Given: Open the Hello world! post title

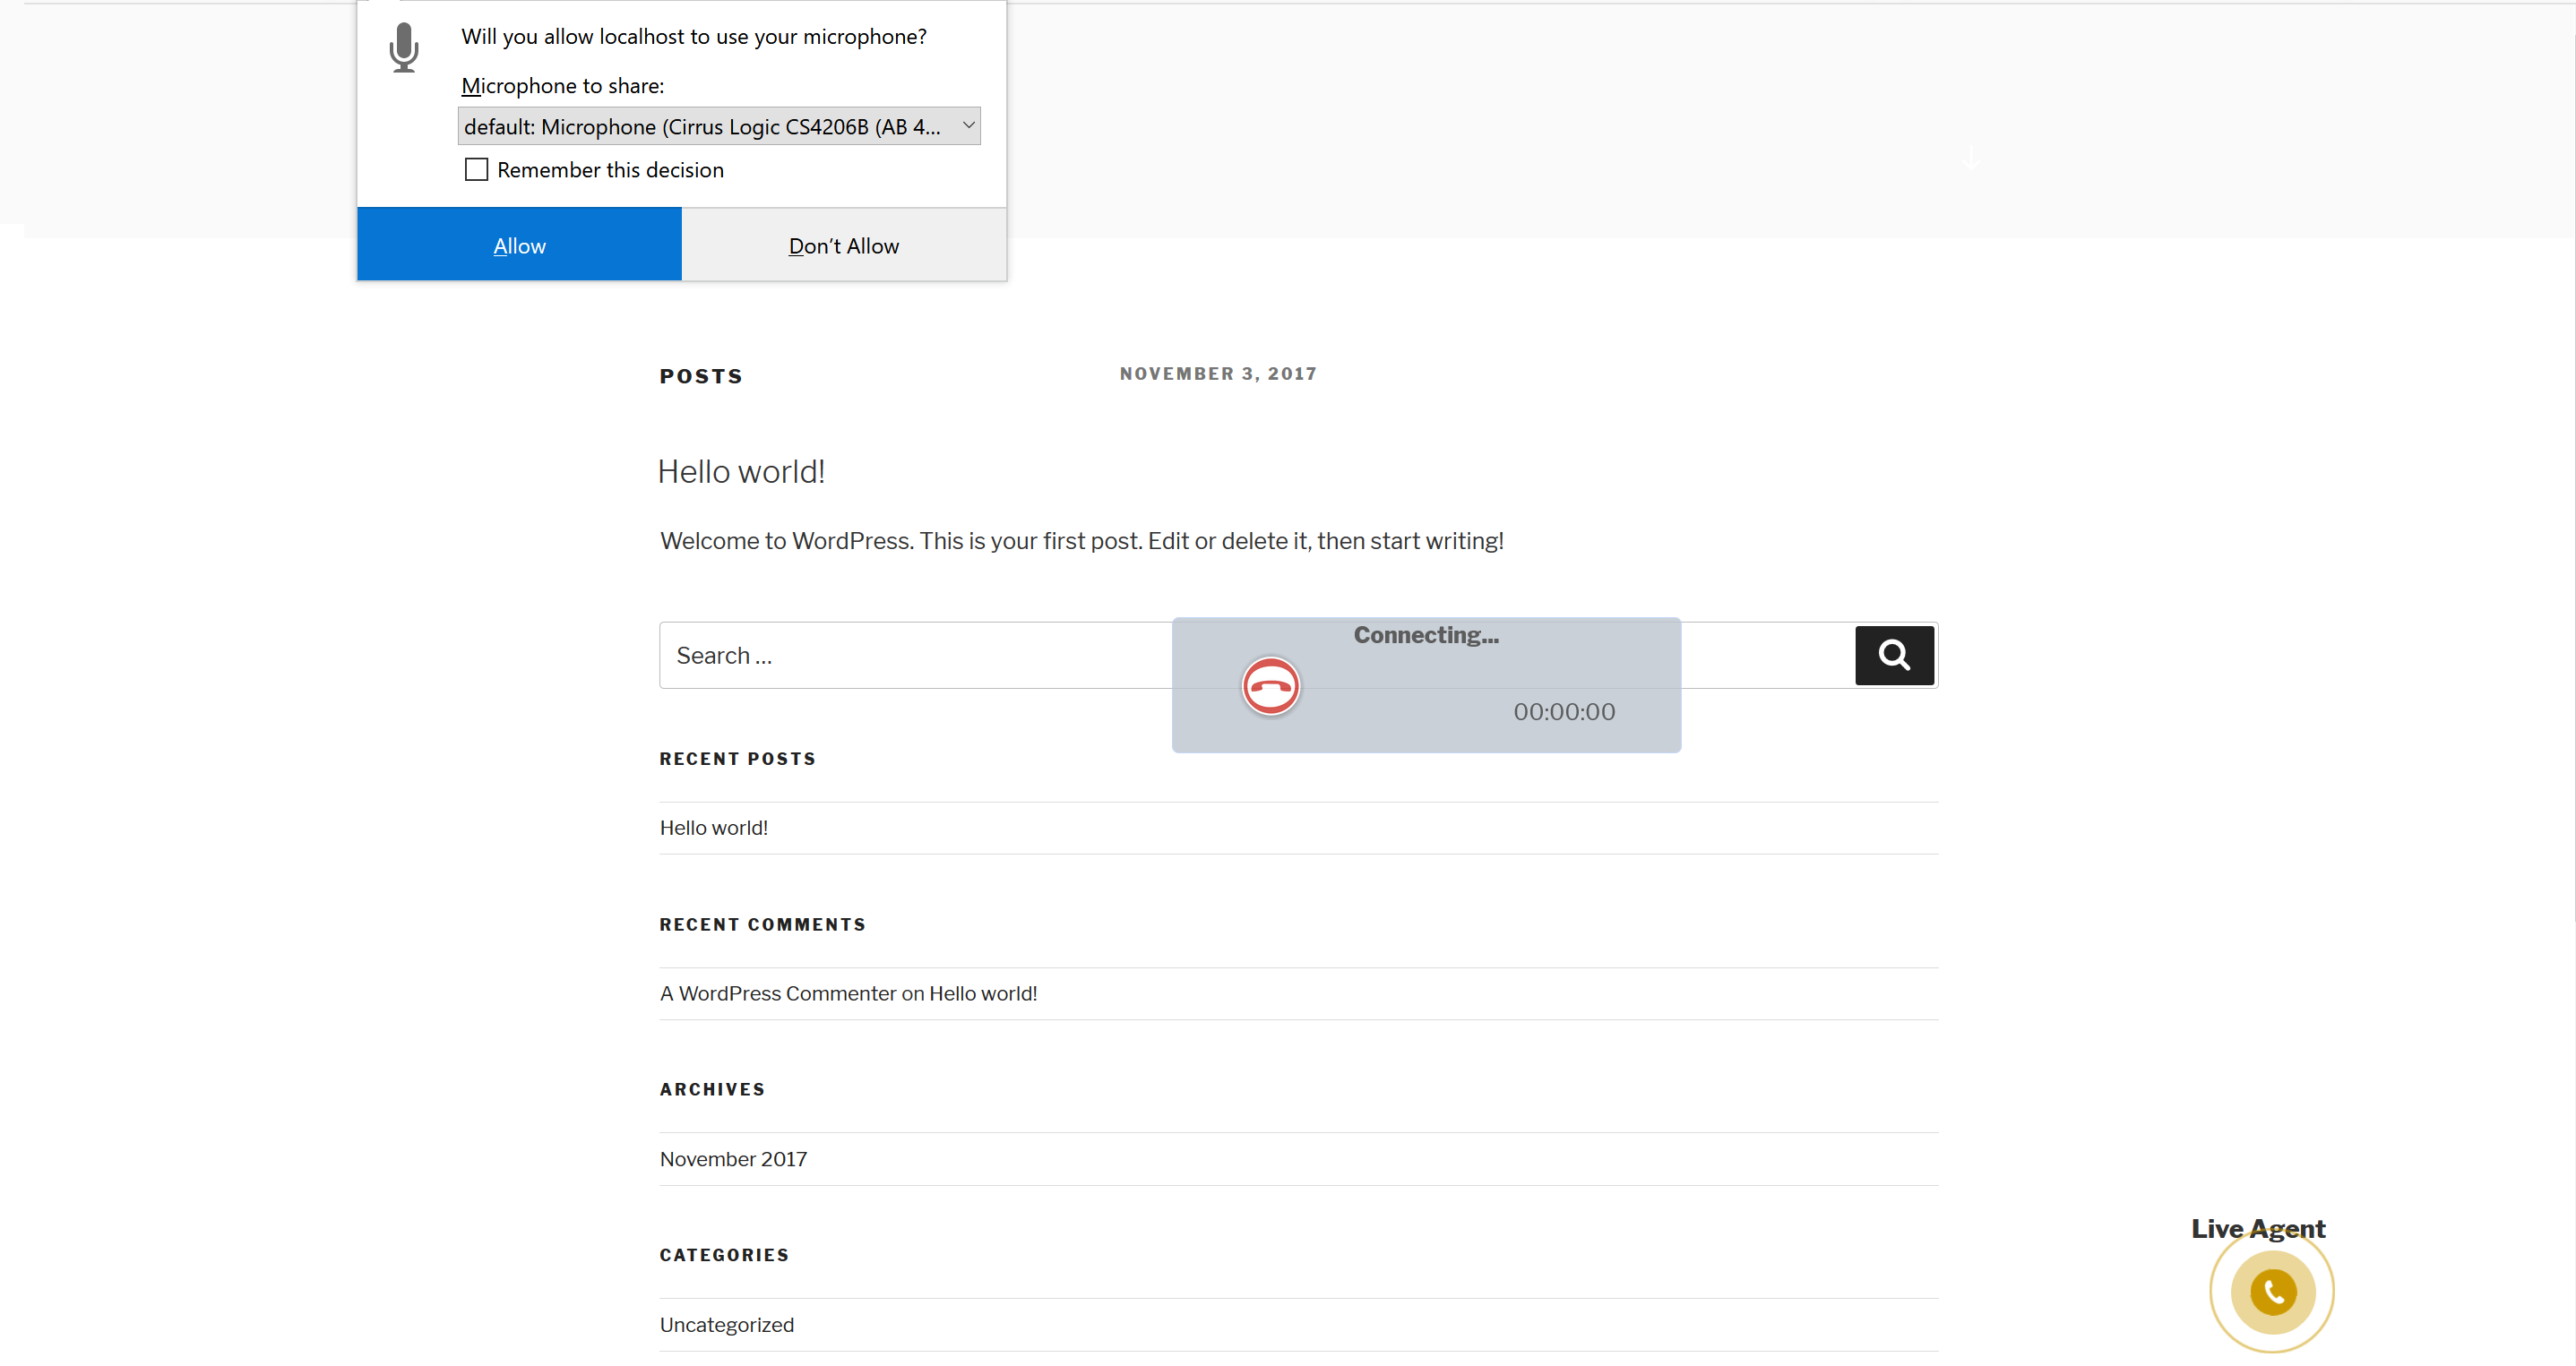Looking at the screenshot, I should coord(741,472).
